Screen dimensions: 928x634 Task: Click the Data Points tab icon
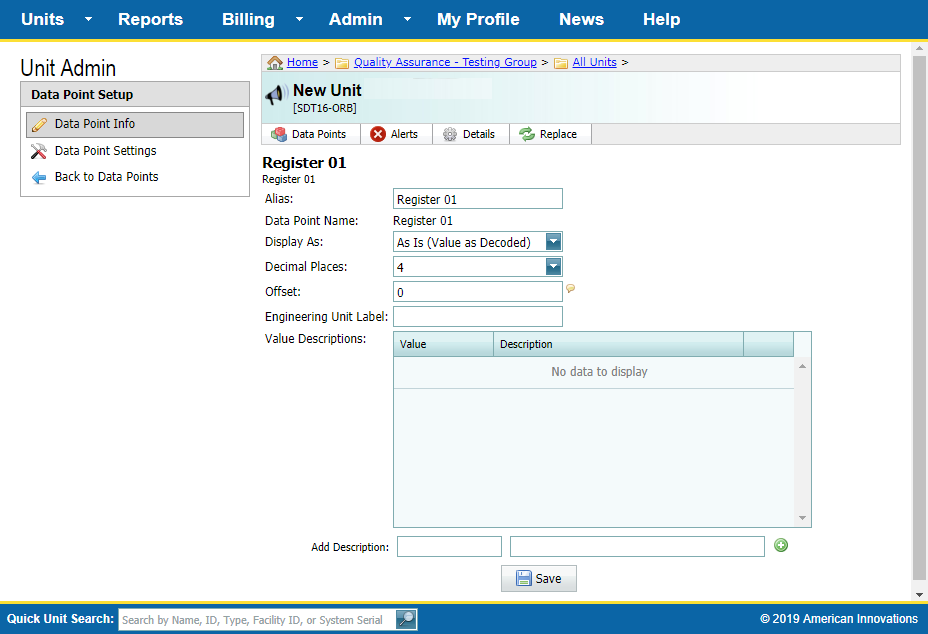(279, 133)
